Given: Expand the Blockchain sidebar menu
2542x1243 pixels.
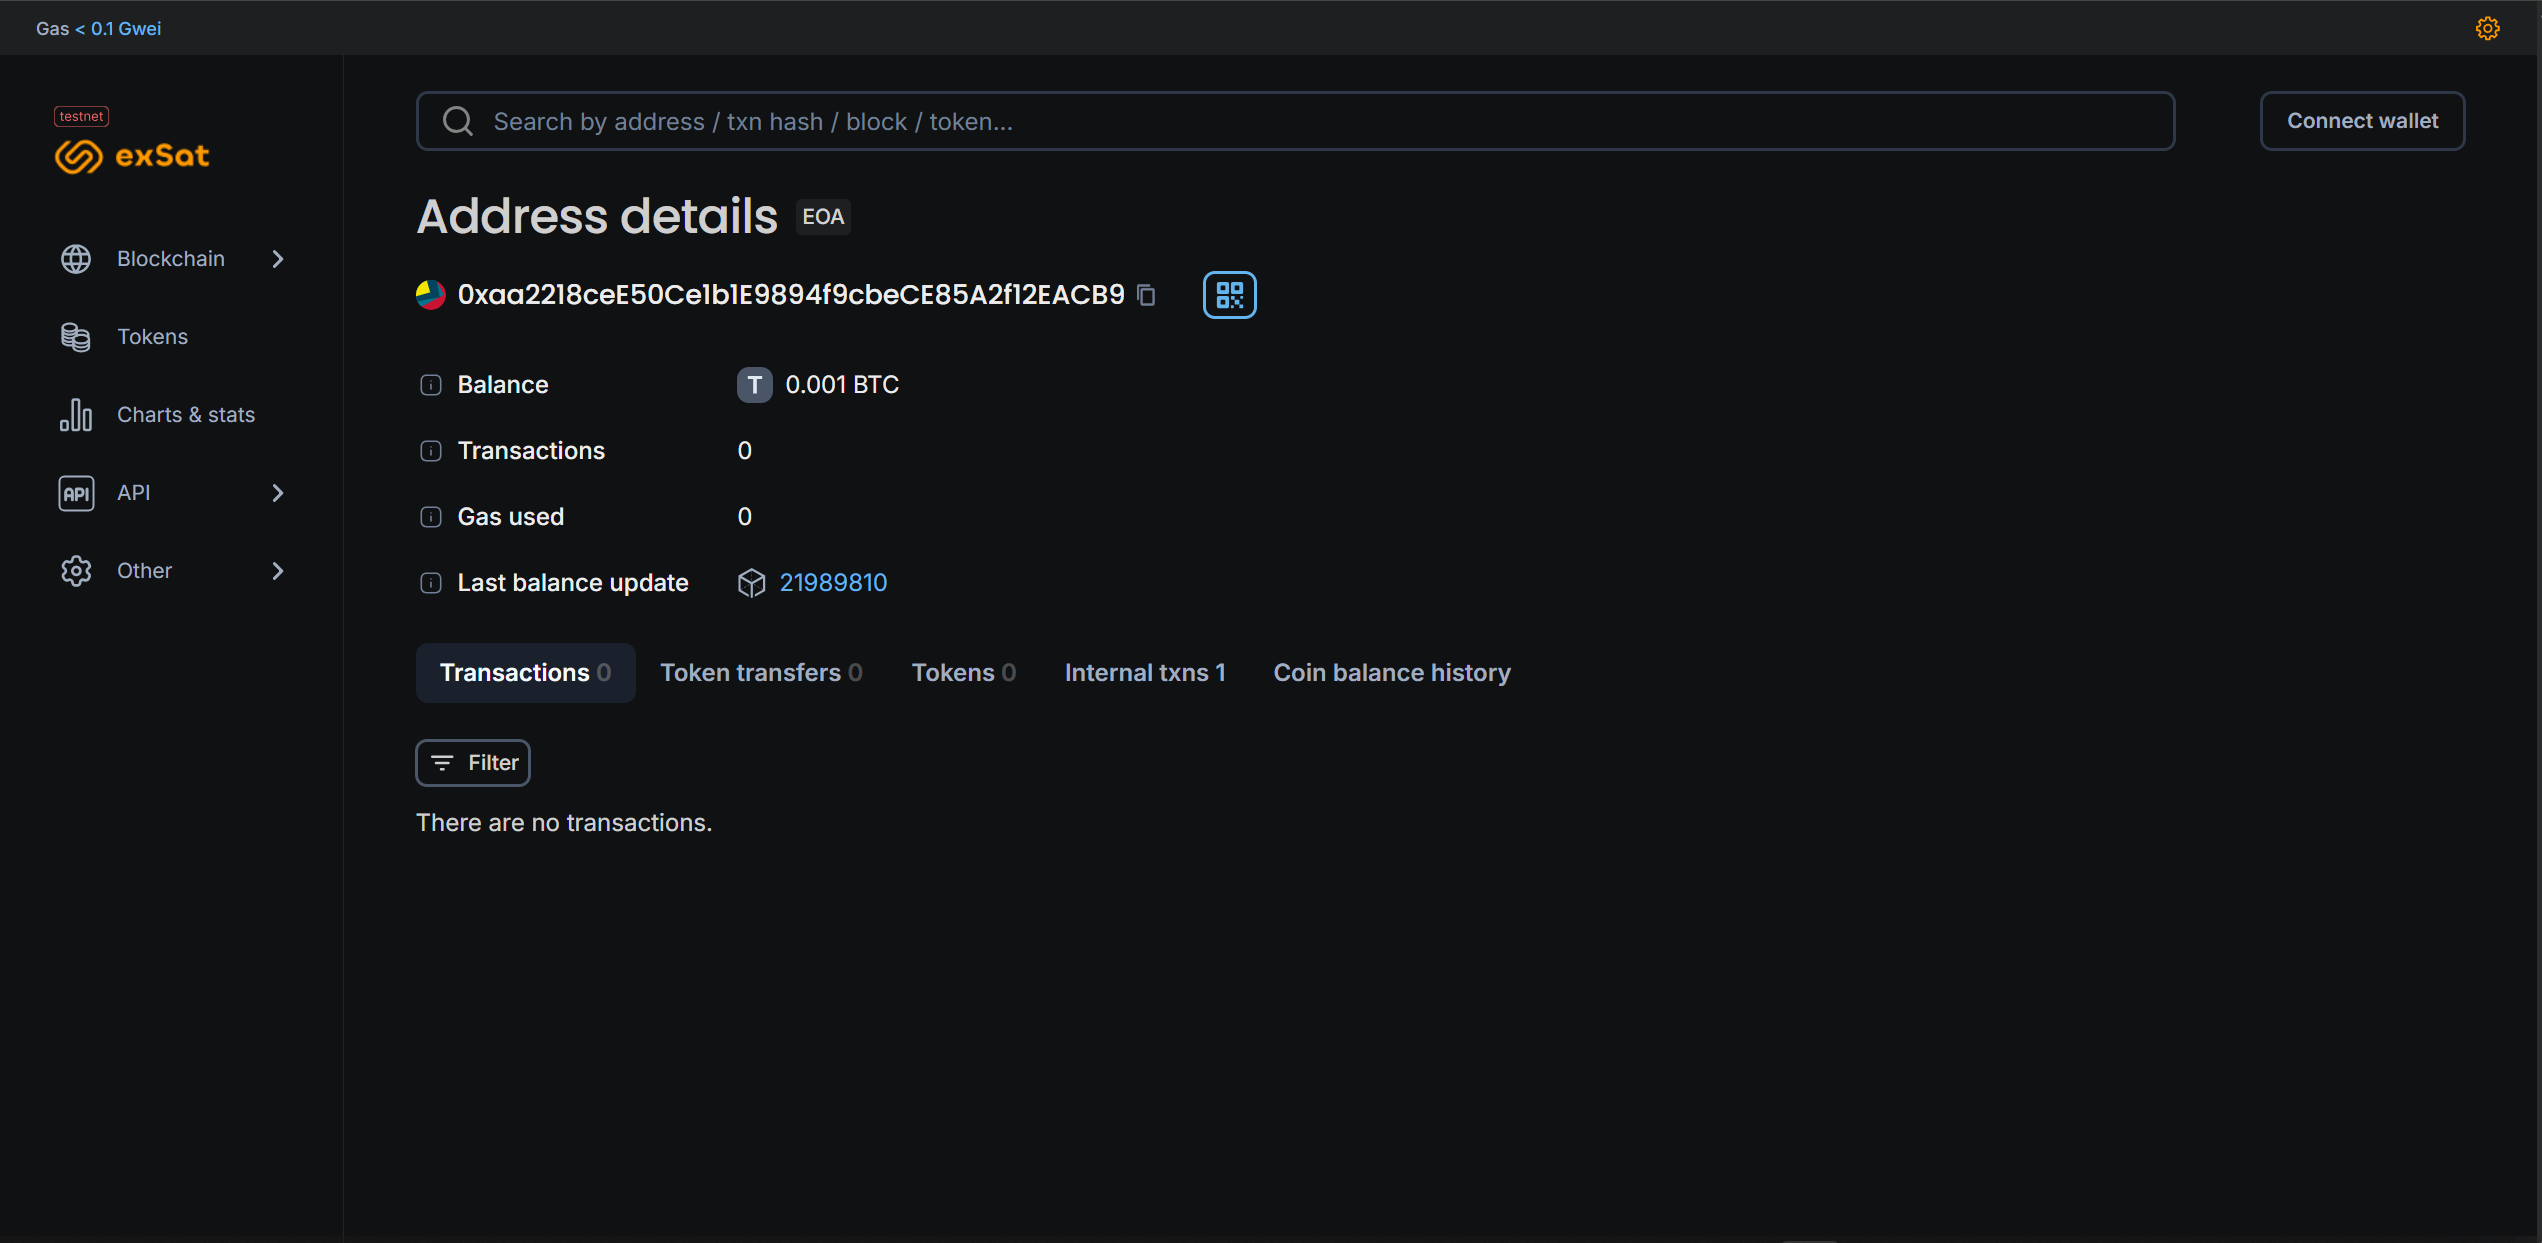Looking at the screenshot, I should coord(172,259).
